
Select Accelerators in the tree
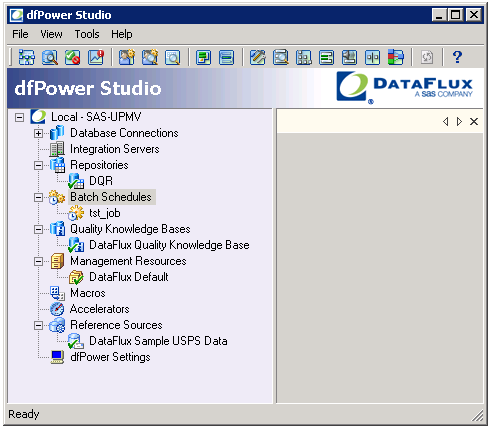pos(99,309)
